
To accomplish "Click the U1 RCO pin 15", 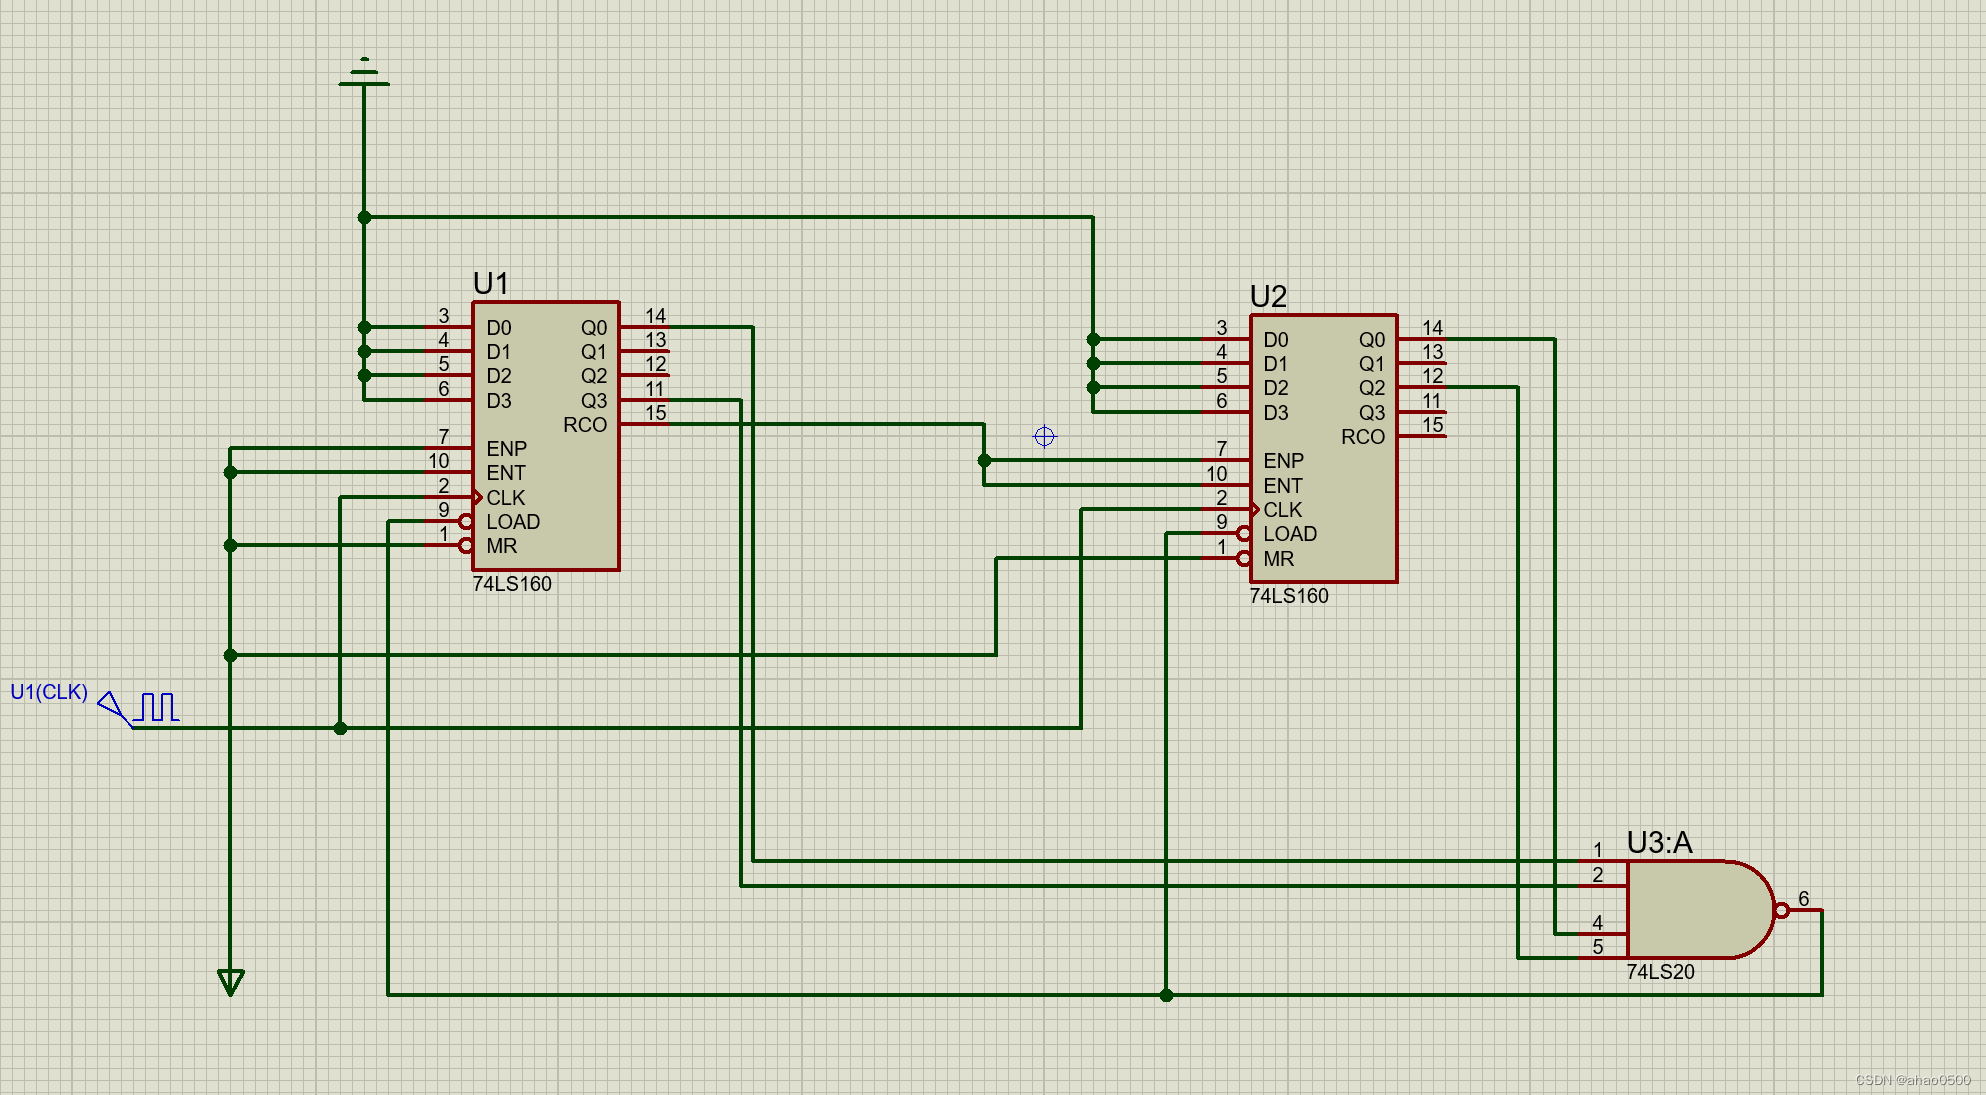I will pyautogui.click(x=644, y=424).
